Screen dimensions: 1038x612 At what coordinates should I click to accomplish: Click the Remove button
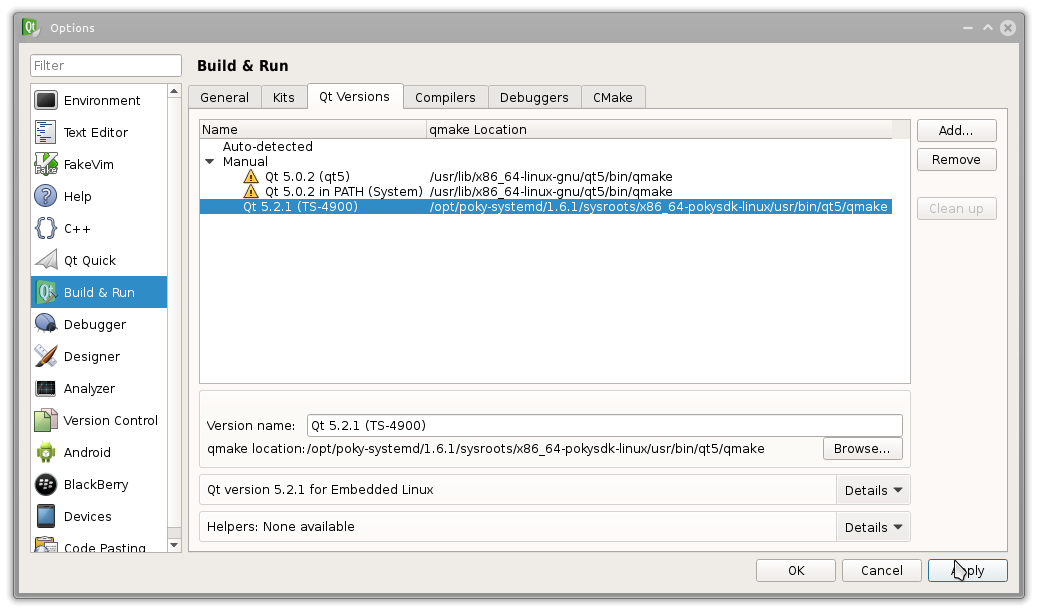956,160
